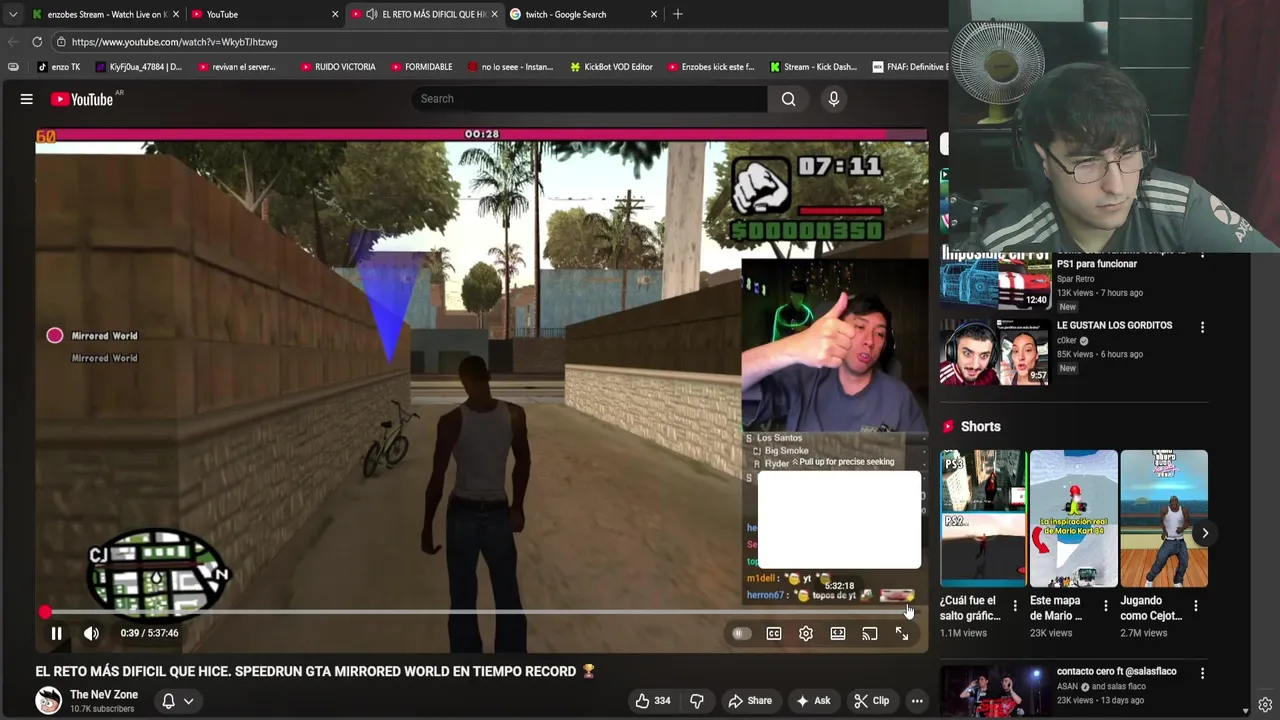This screenshot has height=720, width=1280.
Task: Go back with browser back arrow
Action: click(13, 42)
